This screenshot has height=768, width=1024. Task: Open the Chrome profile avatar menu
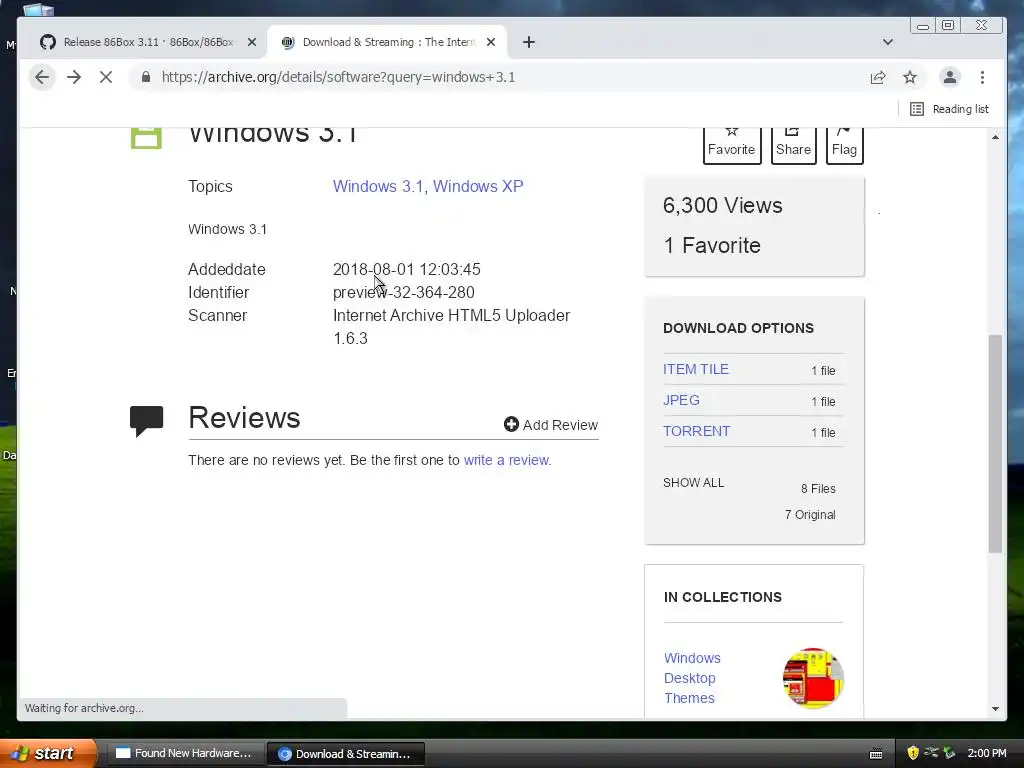pos(950,77)
